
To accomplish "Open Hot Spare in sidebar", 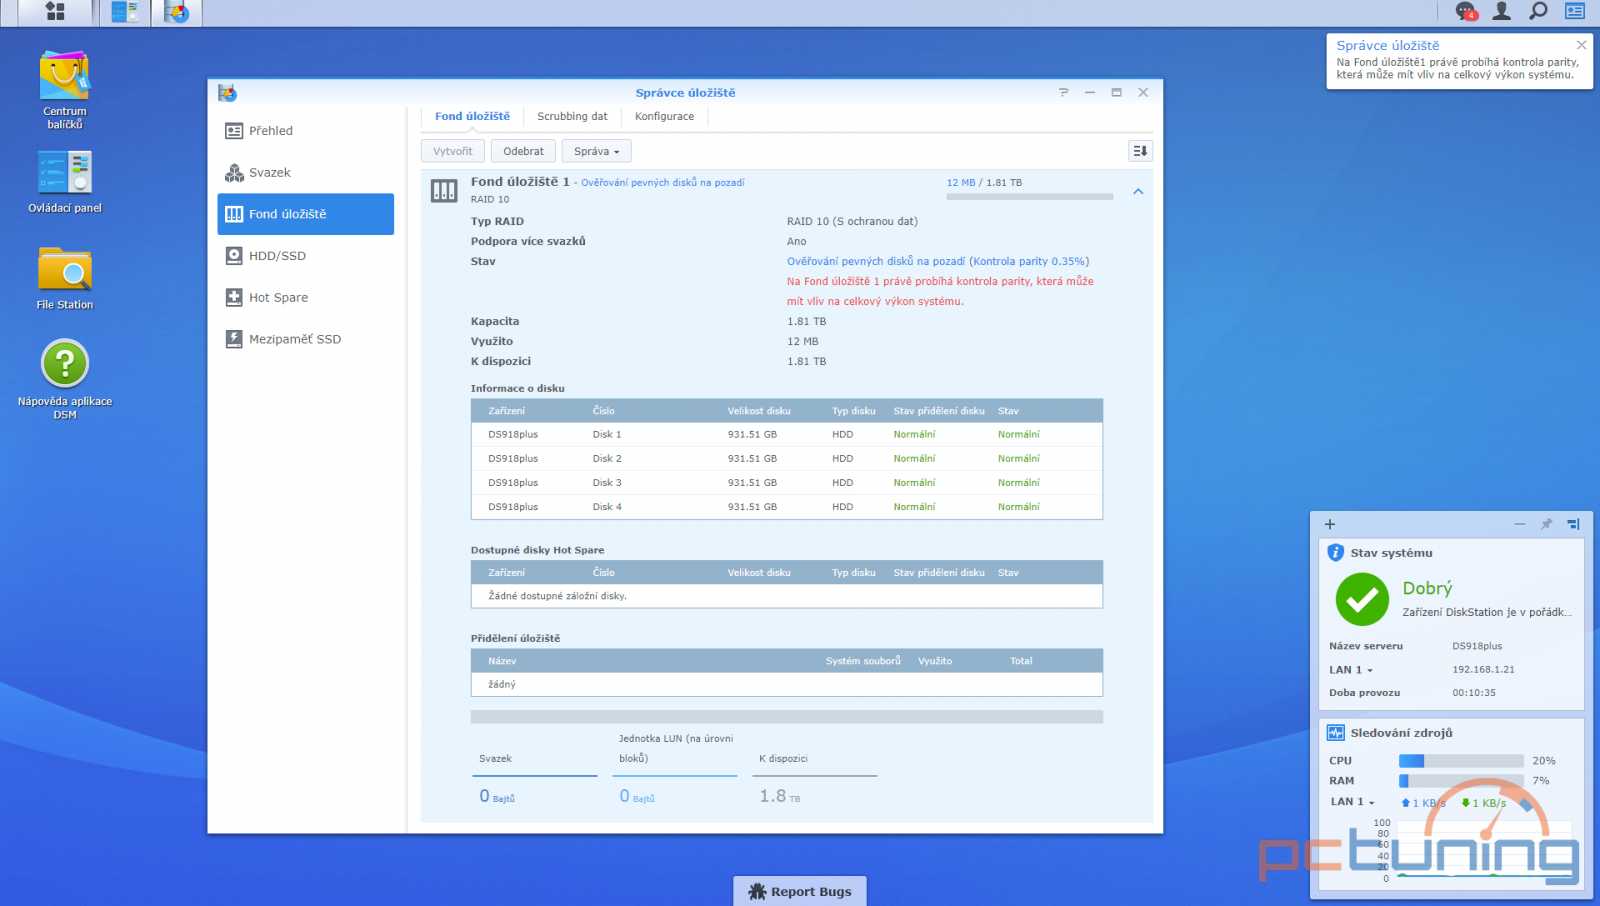I will pyautogui.click(x=306, y=298).
